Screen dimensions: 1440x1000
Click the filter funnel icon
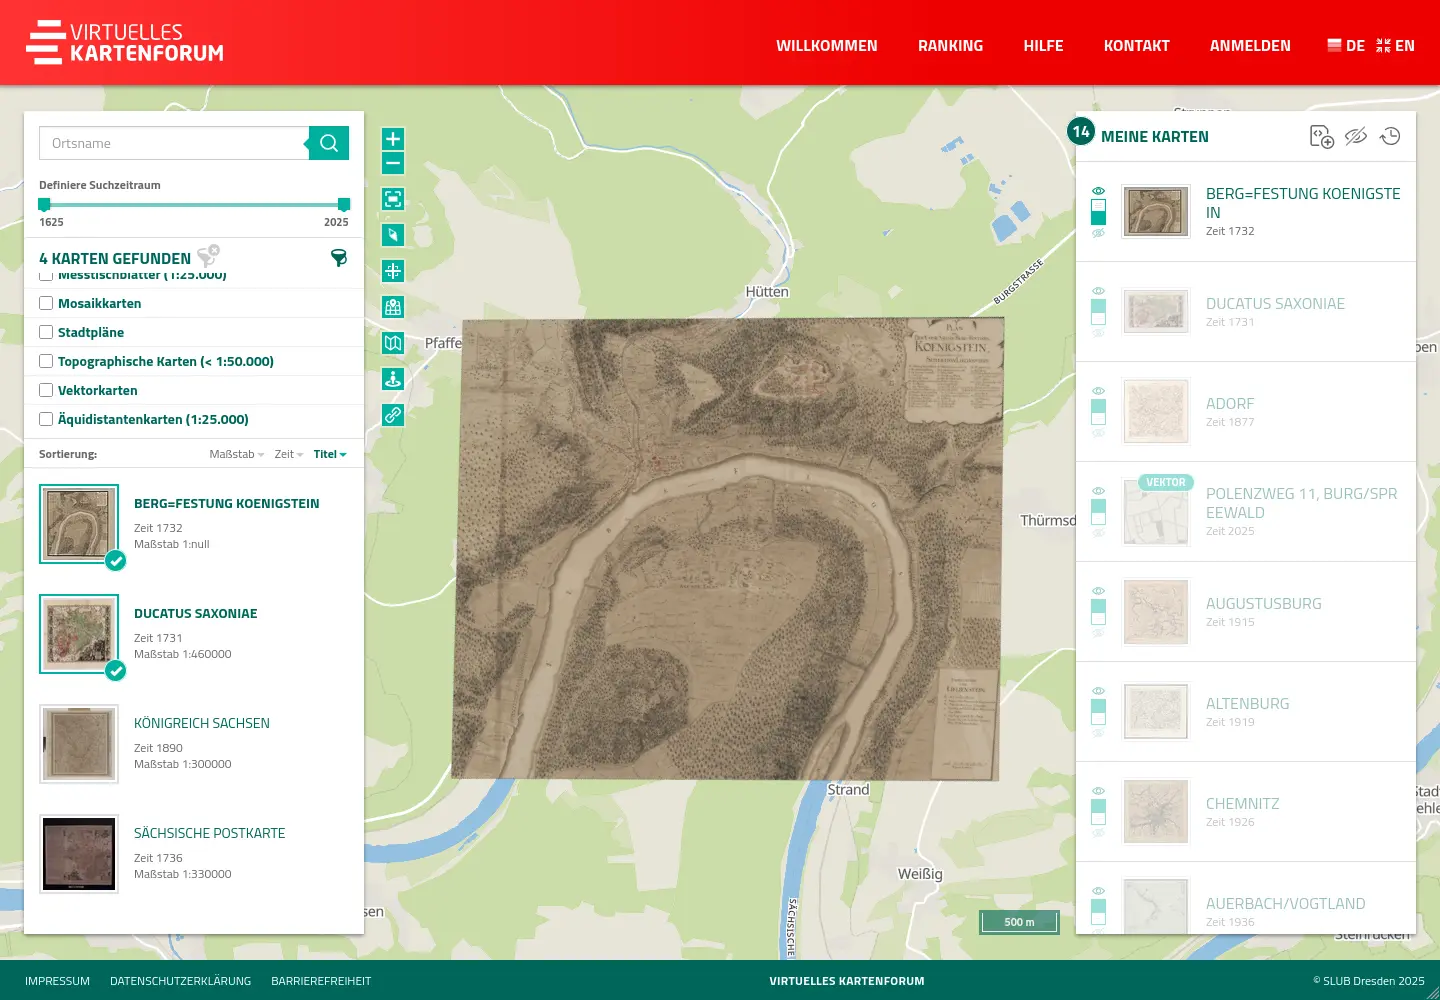[x=339, y=258]
